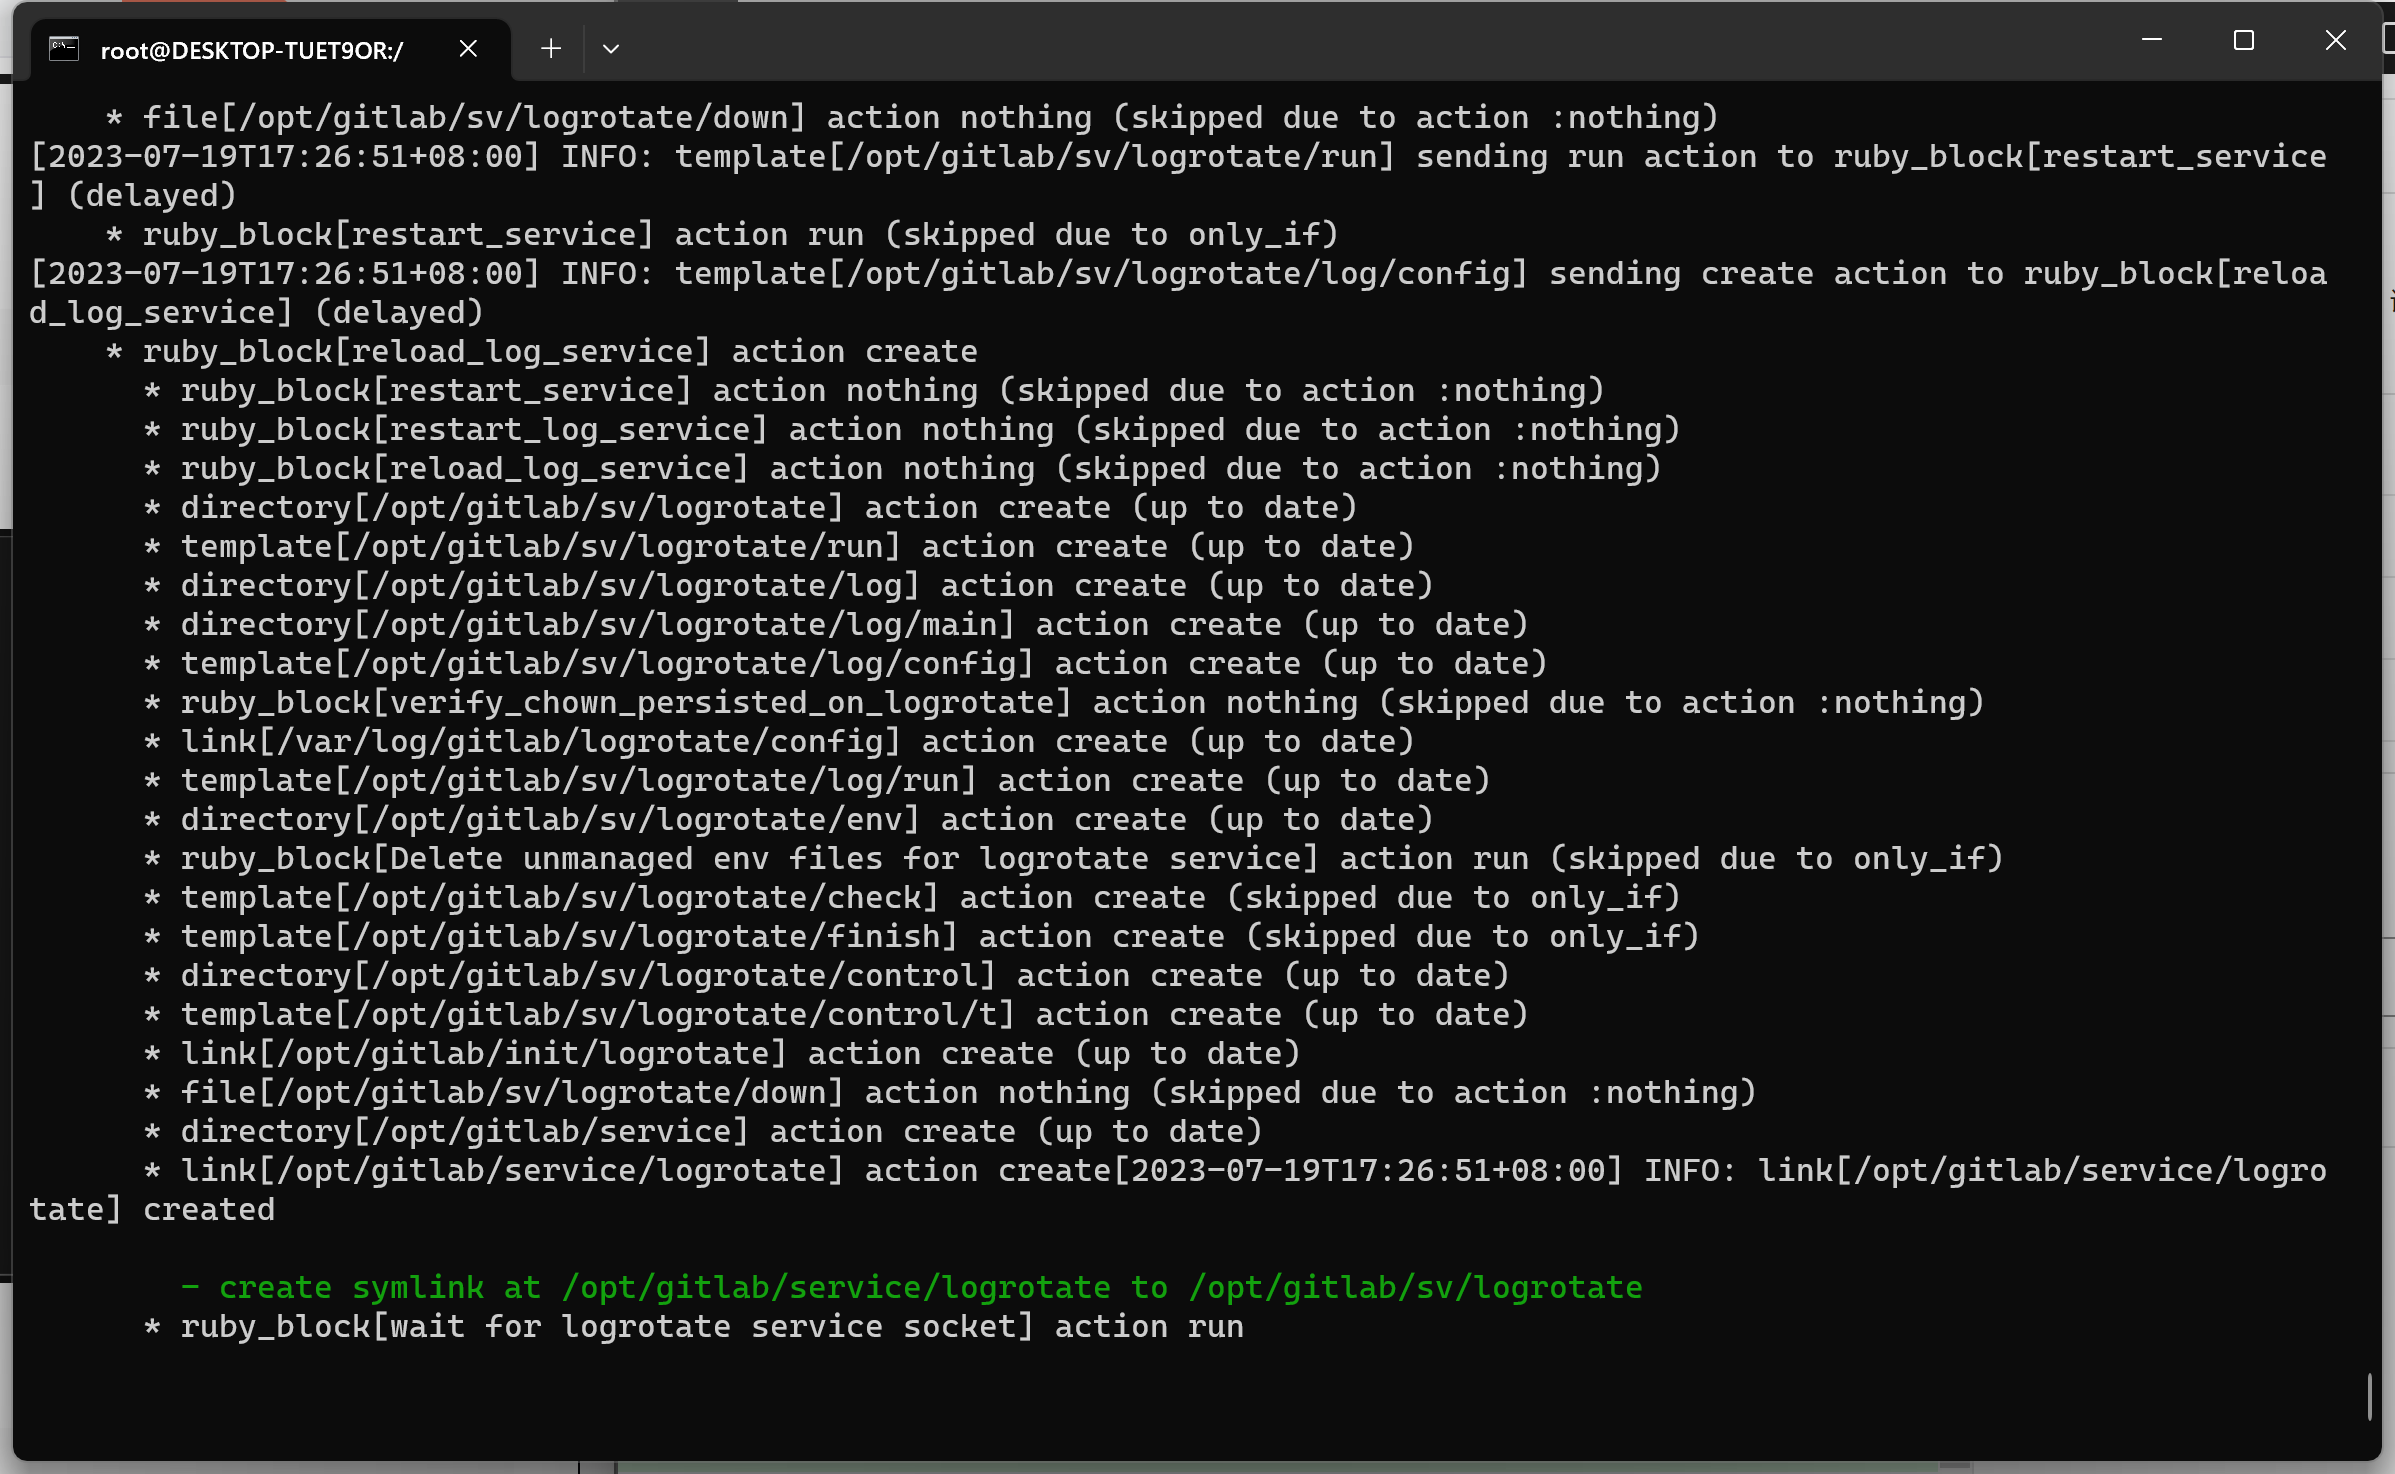Click 'link[/opt/gitlab/init/logrotate] action create' line
The width and height of the screenshot is (2395, 1474).
click(x=722, y=1053)
